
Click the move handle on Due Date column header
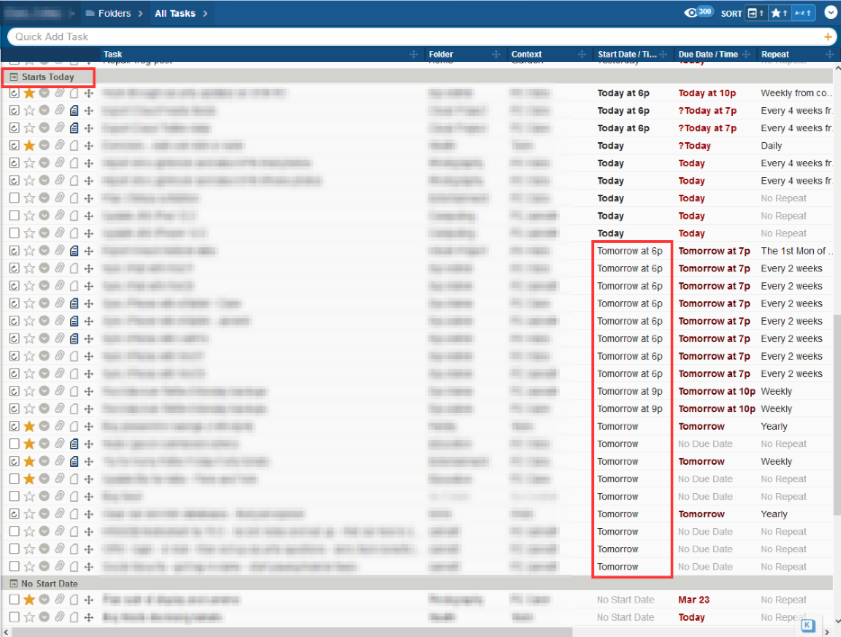[x=747, y=54]
